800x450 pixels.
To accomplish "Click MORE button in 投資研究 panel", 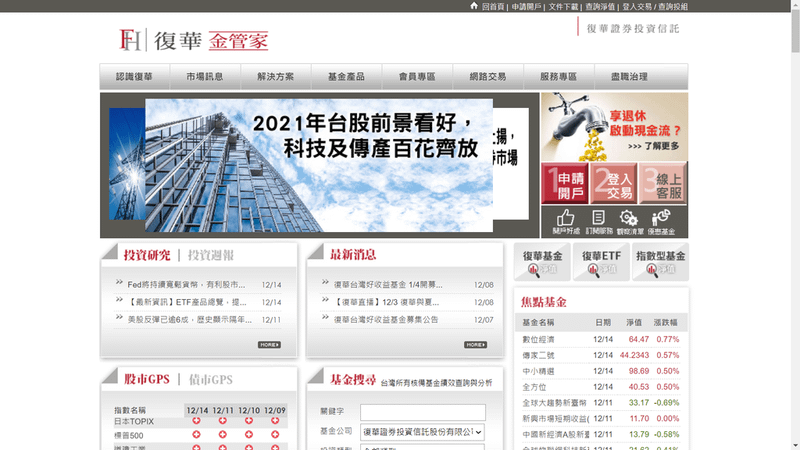I will click(269, 345).
